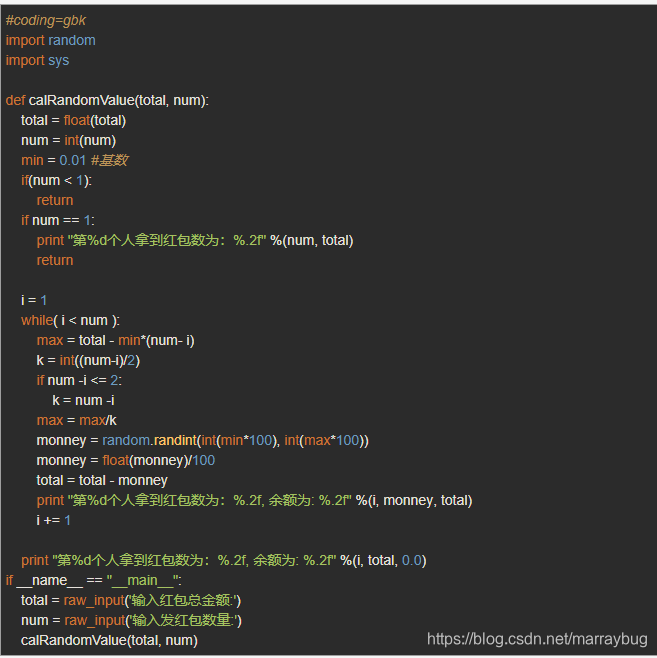657x658 pixels.
Task: Click the 'monney = random.randint(...)' line
Action: 203,441
